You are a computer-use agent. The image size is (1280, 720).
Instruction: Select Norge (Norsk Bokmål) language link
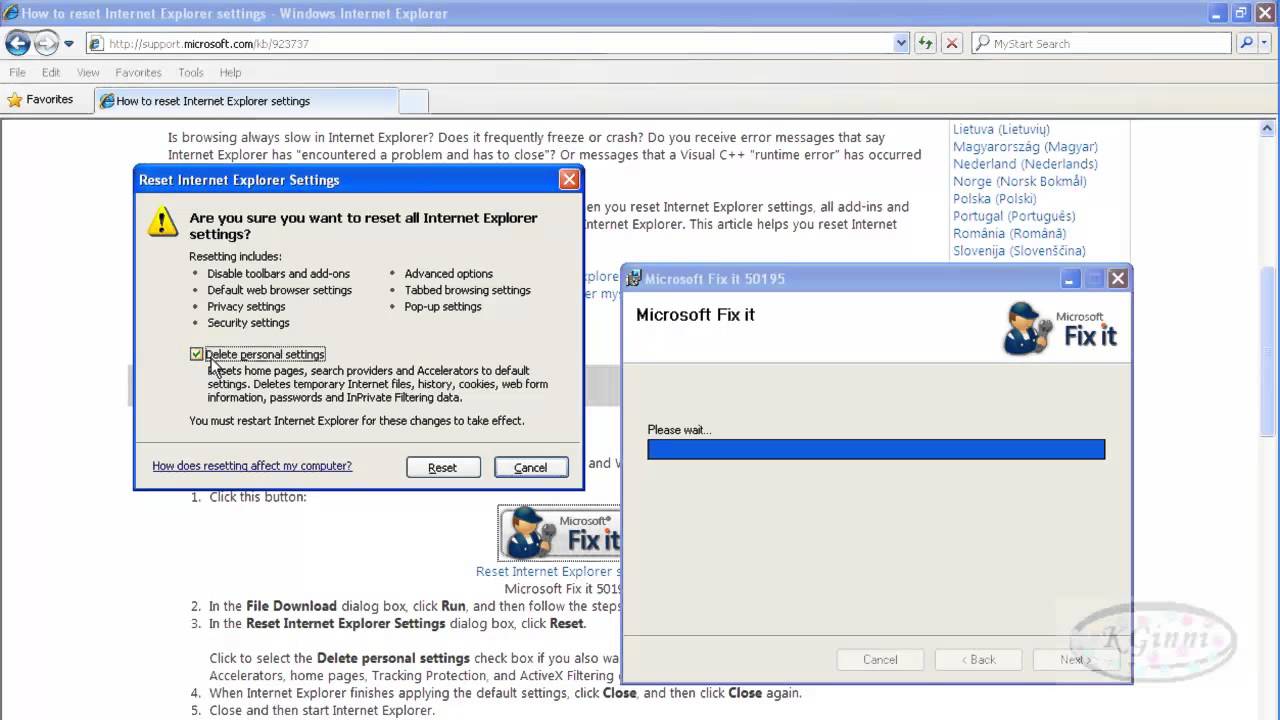1019,181
